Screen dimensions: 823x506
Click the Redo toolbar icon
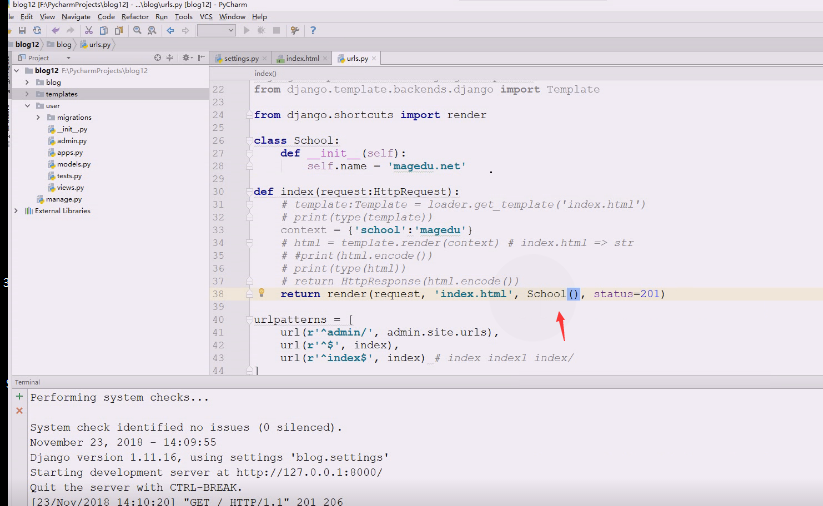pos(70,30)
